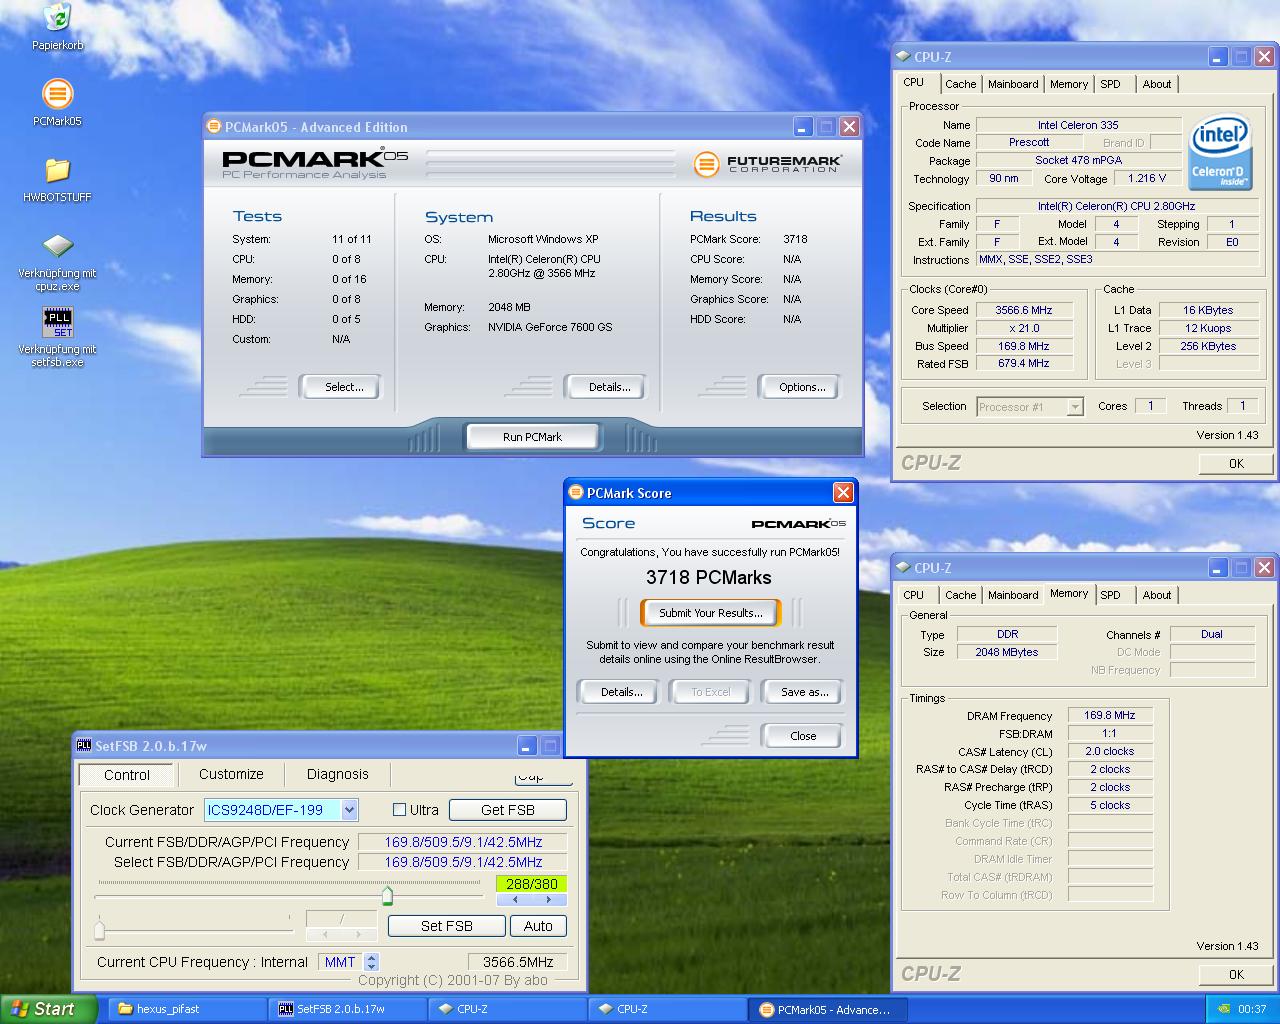Enable the Ultra checkbox in SetFSB
Viewport: 1280px width, 1024px height.
pyautogui.click(x=400, y=810)
